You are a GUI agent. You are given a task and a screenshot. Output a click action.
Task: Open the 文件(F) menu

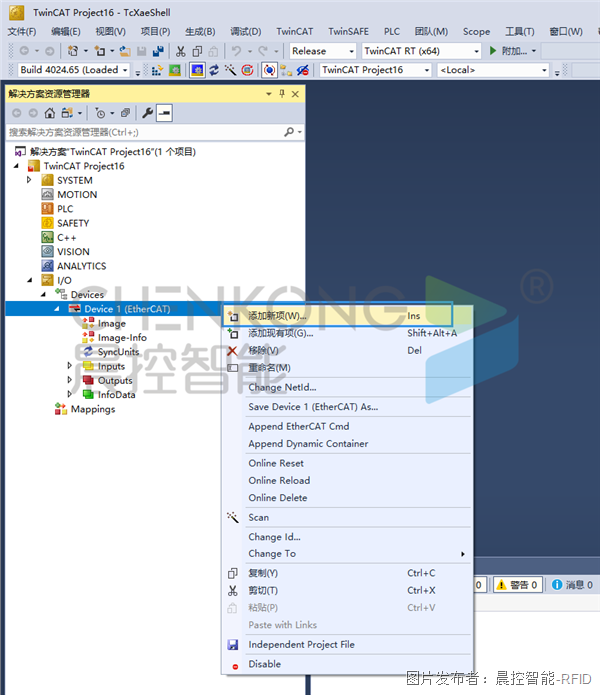pos(22,31)
